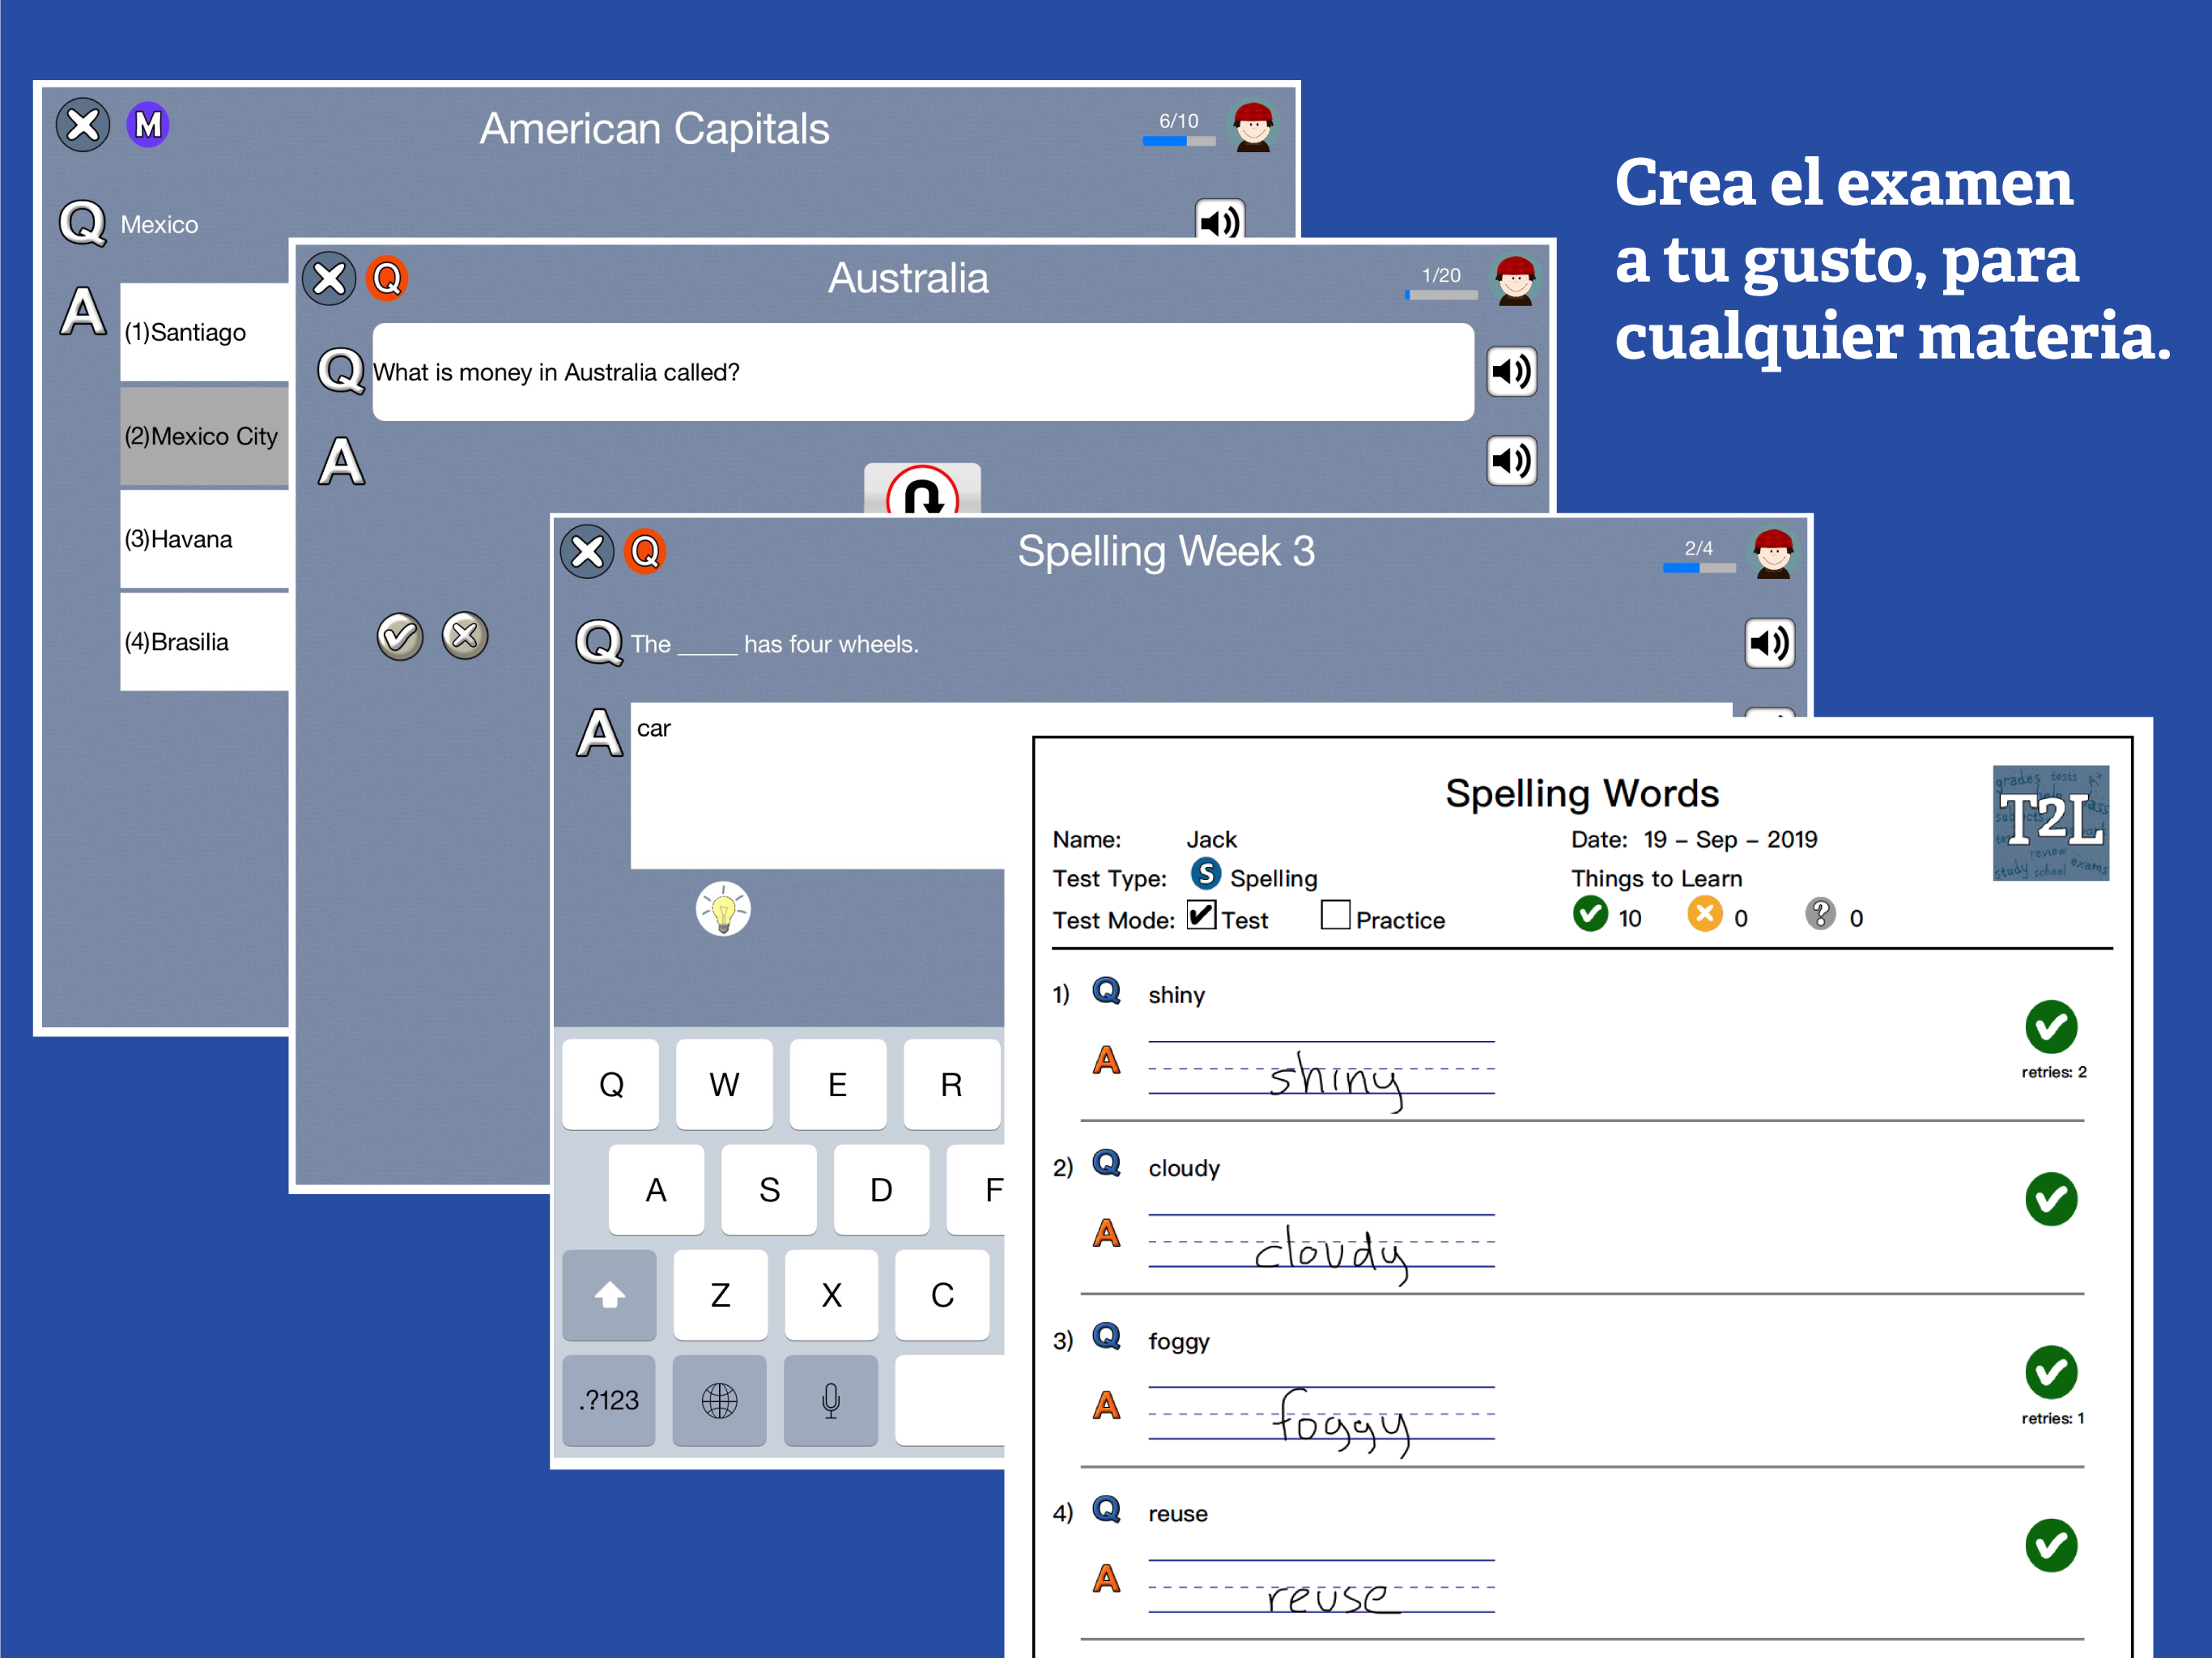
Task: Check the Practice mode checkbox
Action: click(x=1334, y=915)
